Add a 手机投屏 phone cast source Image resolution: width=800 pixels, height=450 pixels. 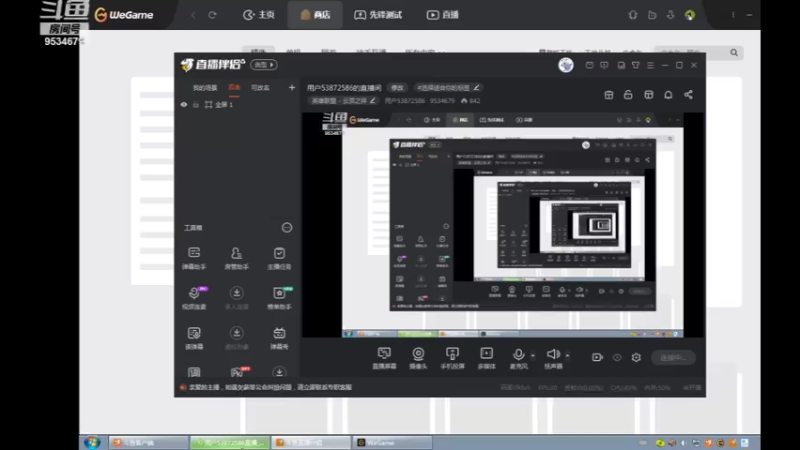click(x=452, y=358)
